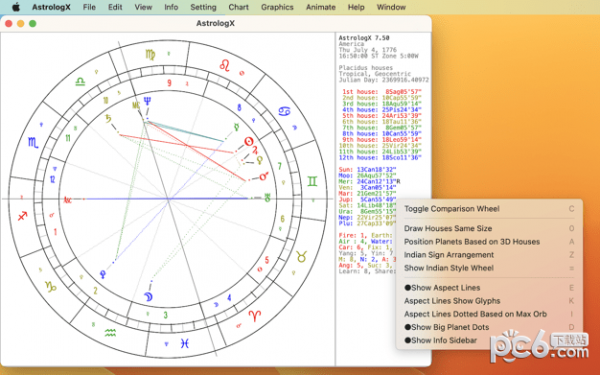Click the Thu July 4, 1776 date
Image resolution: width=600 pixels, height=375 pixels.
coord(368,50)
